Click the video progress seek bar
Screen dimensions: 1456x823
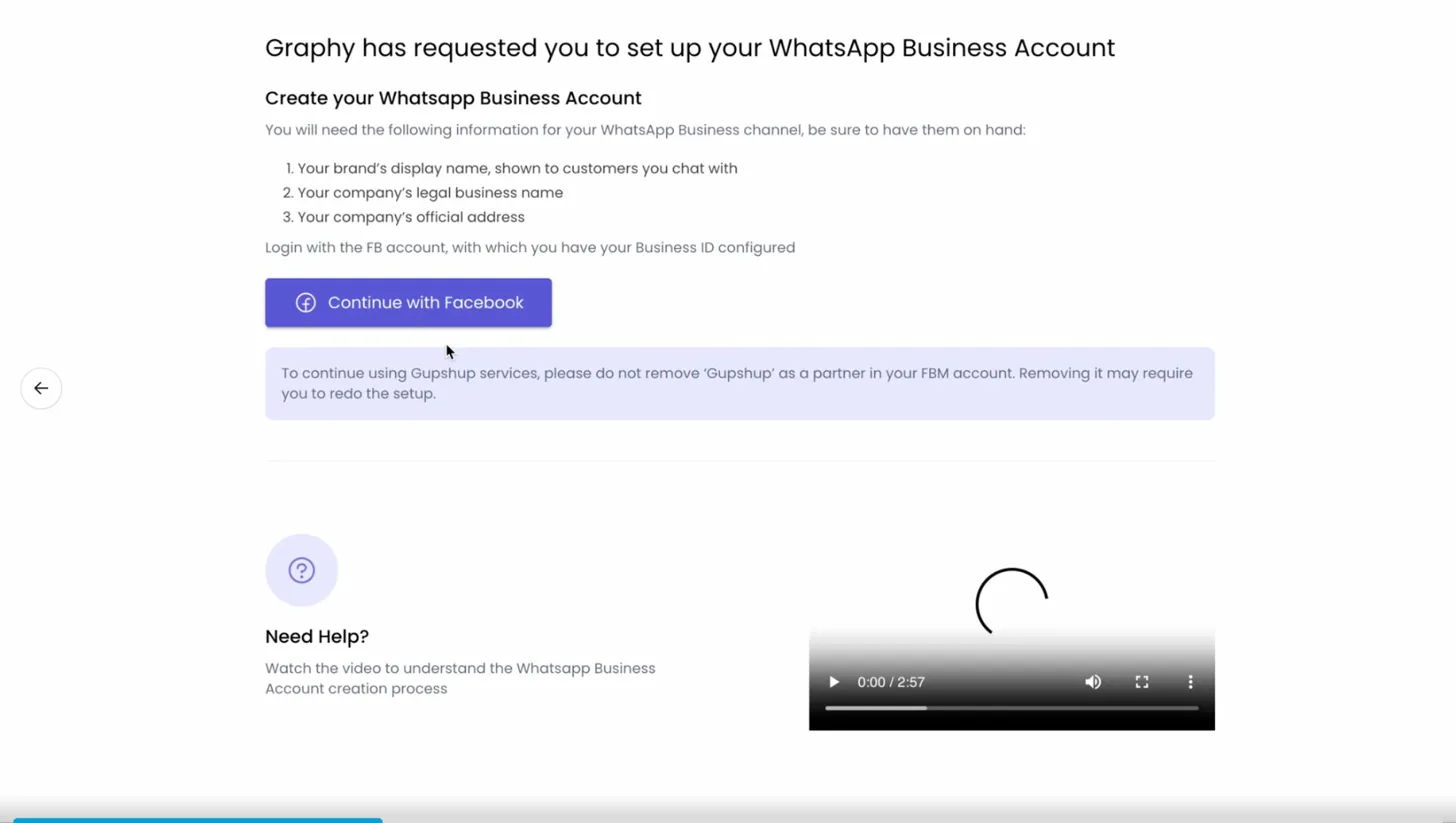point(1011,708)
